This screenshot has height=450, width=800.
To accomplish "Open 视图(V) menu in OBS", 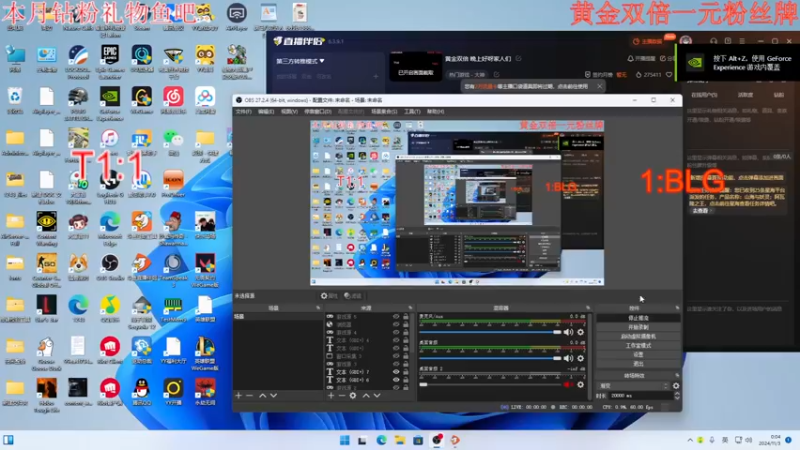I will pyautogui.click(x=289, y=111).
